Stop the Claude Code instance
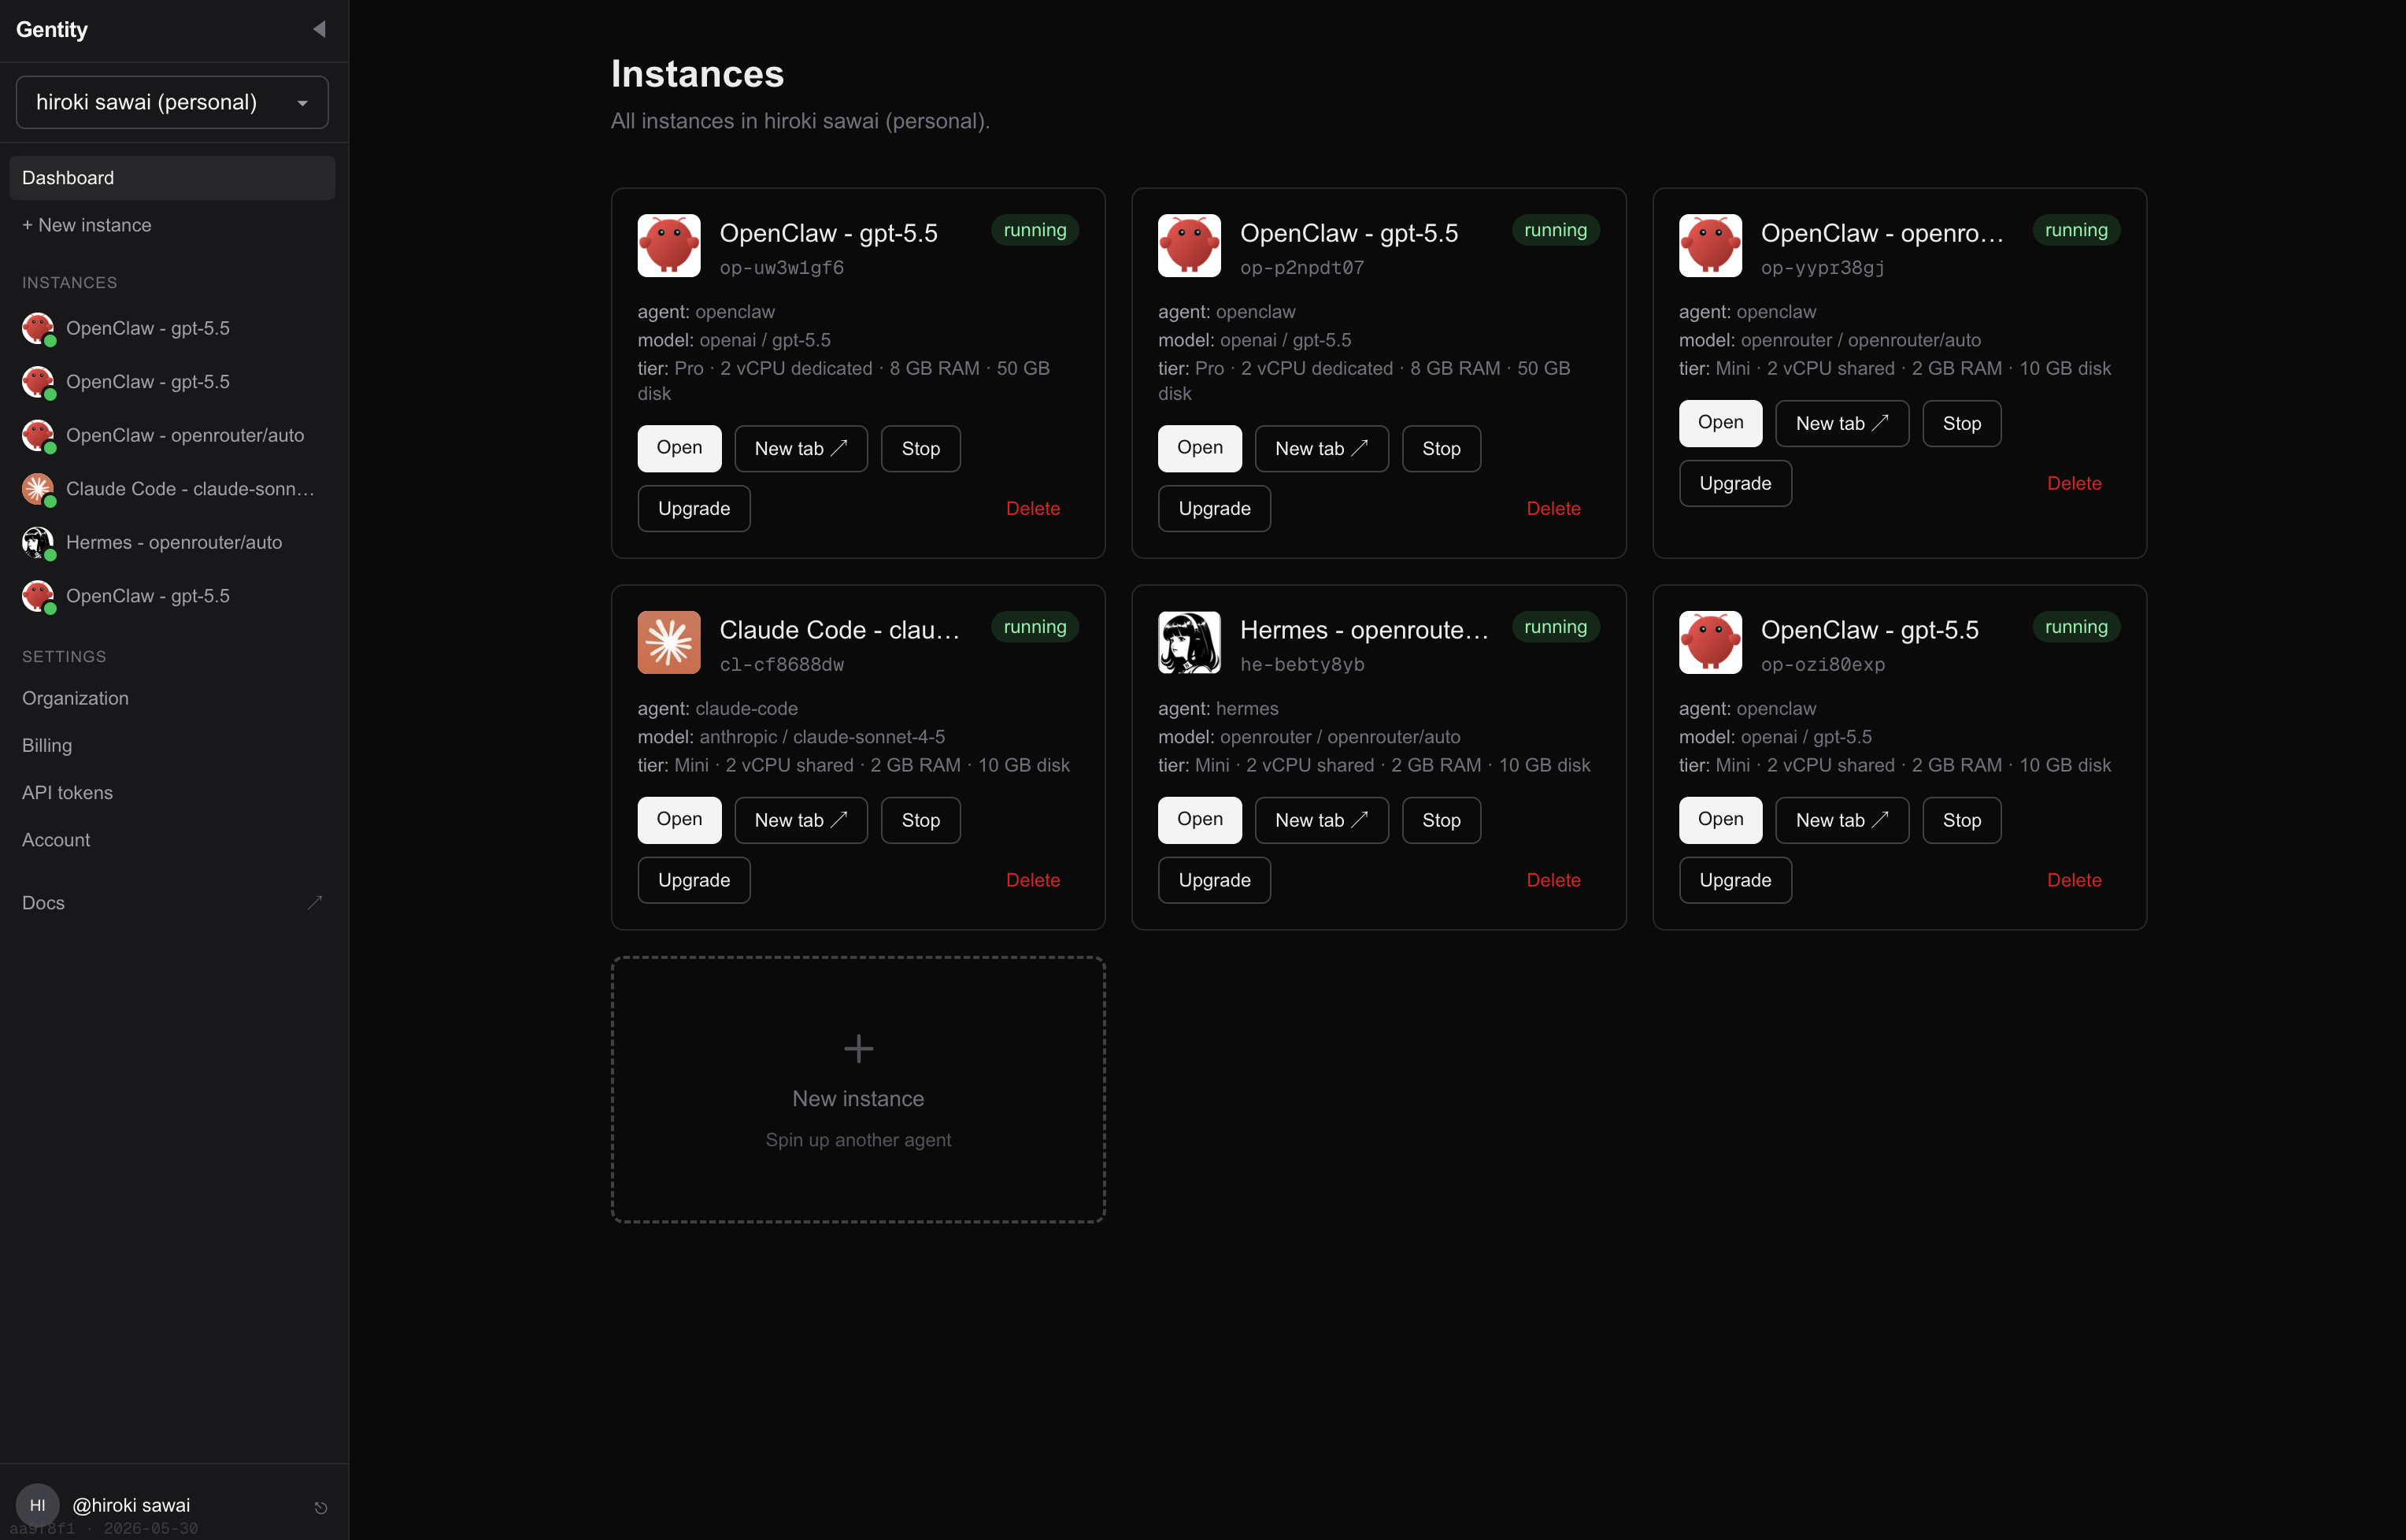This screenshot has height=1540, width=2406. coord(920,820)
